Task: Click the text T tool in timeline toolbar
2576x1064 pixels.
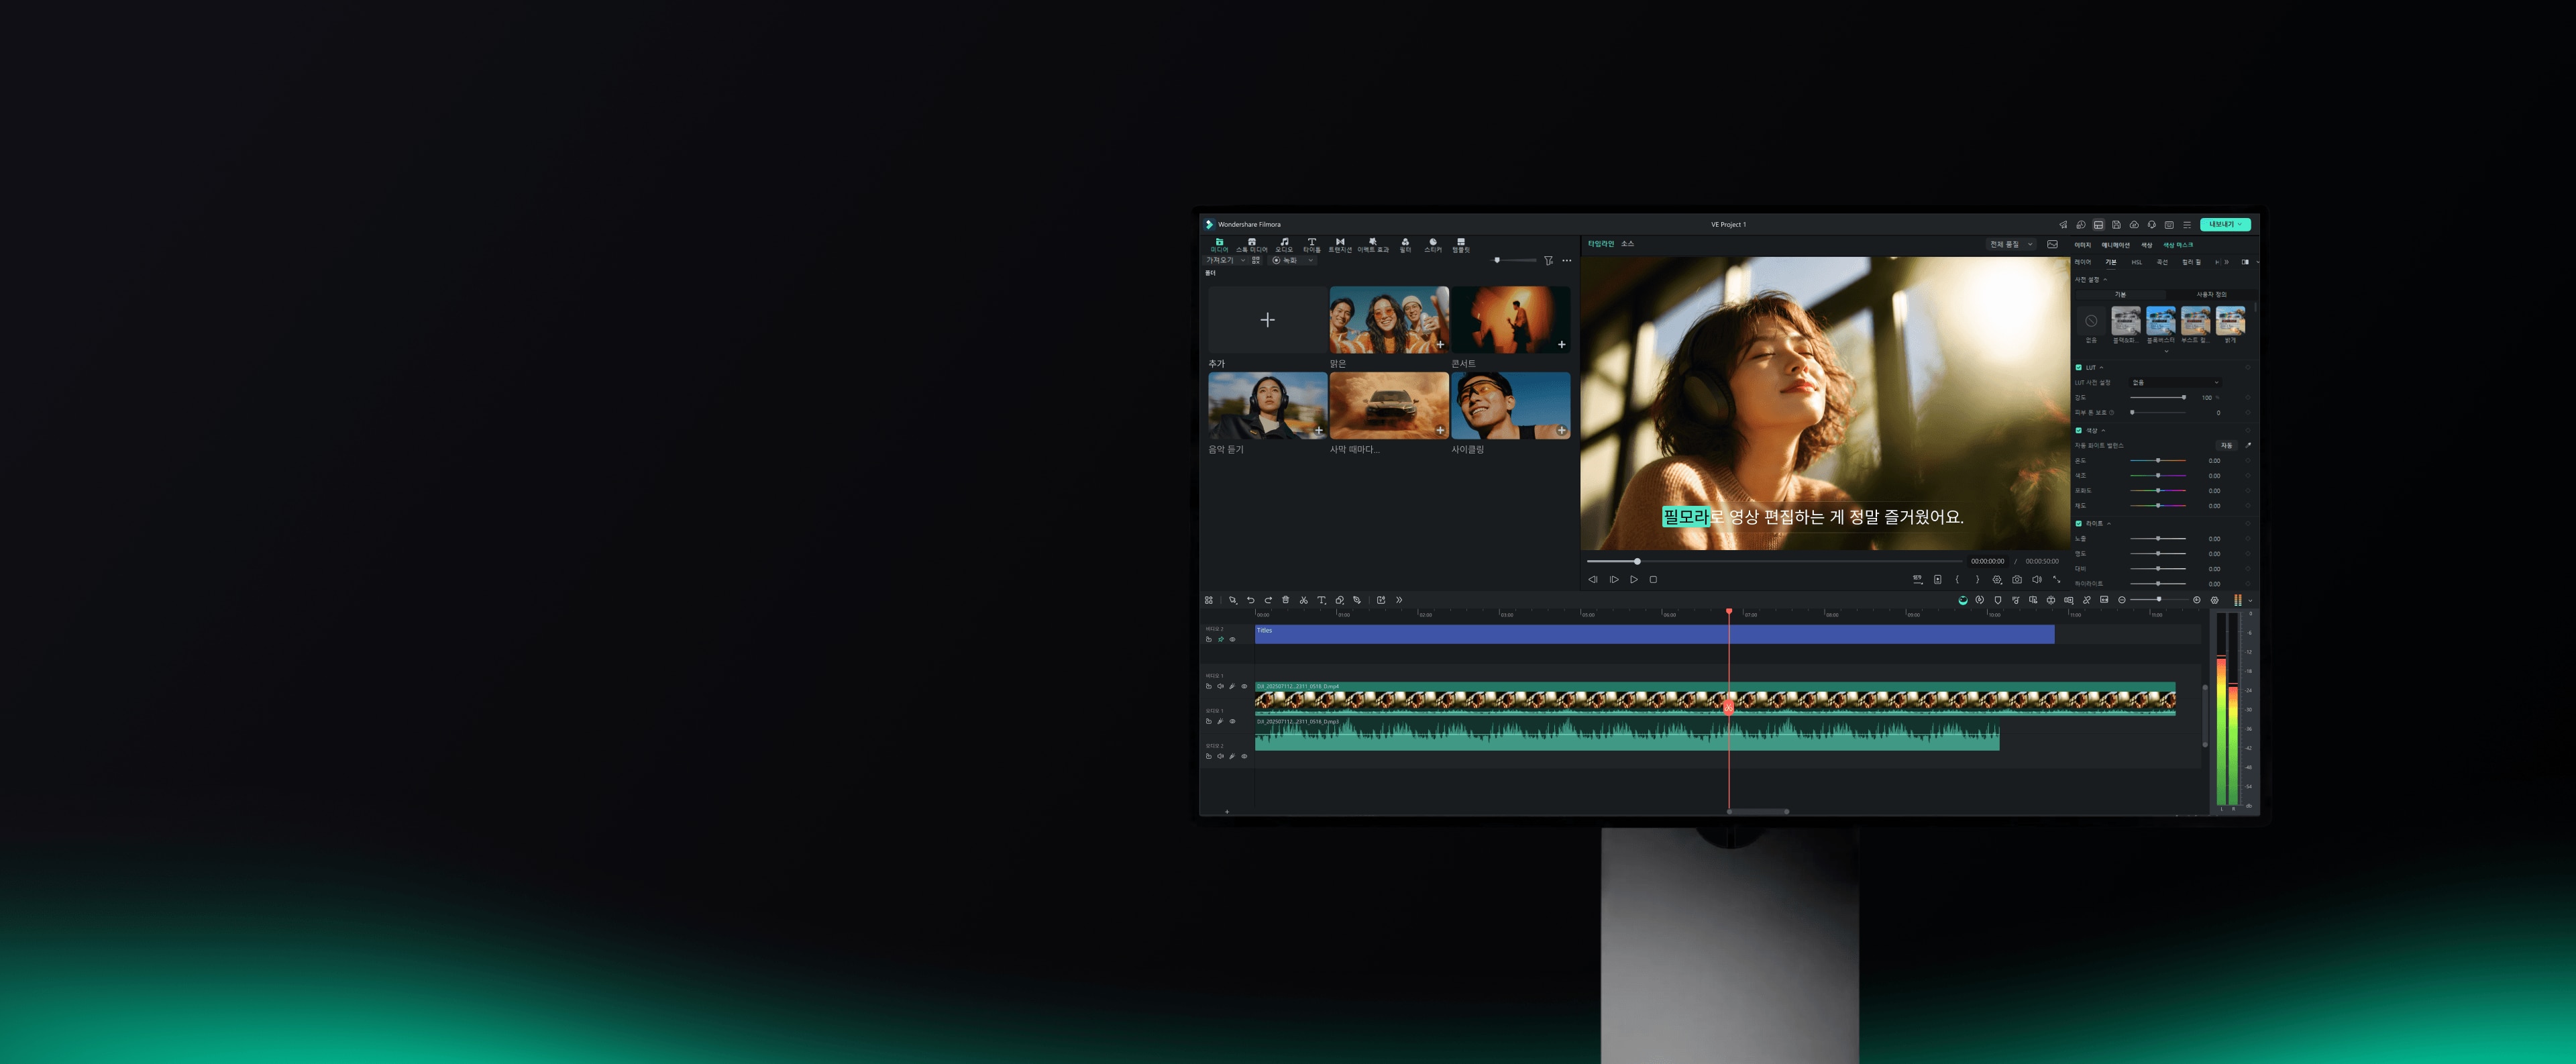Action: click(1322, 600)
